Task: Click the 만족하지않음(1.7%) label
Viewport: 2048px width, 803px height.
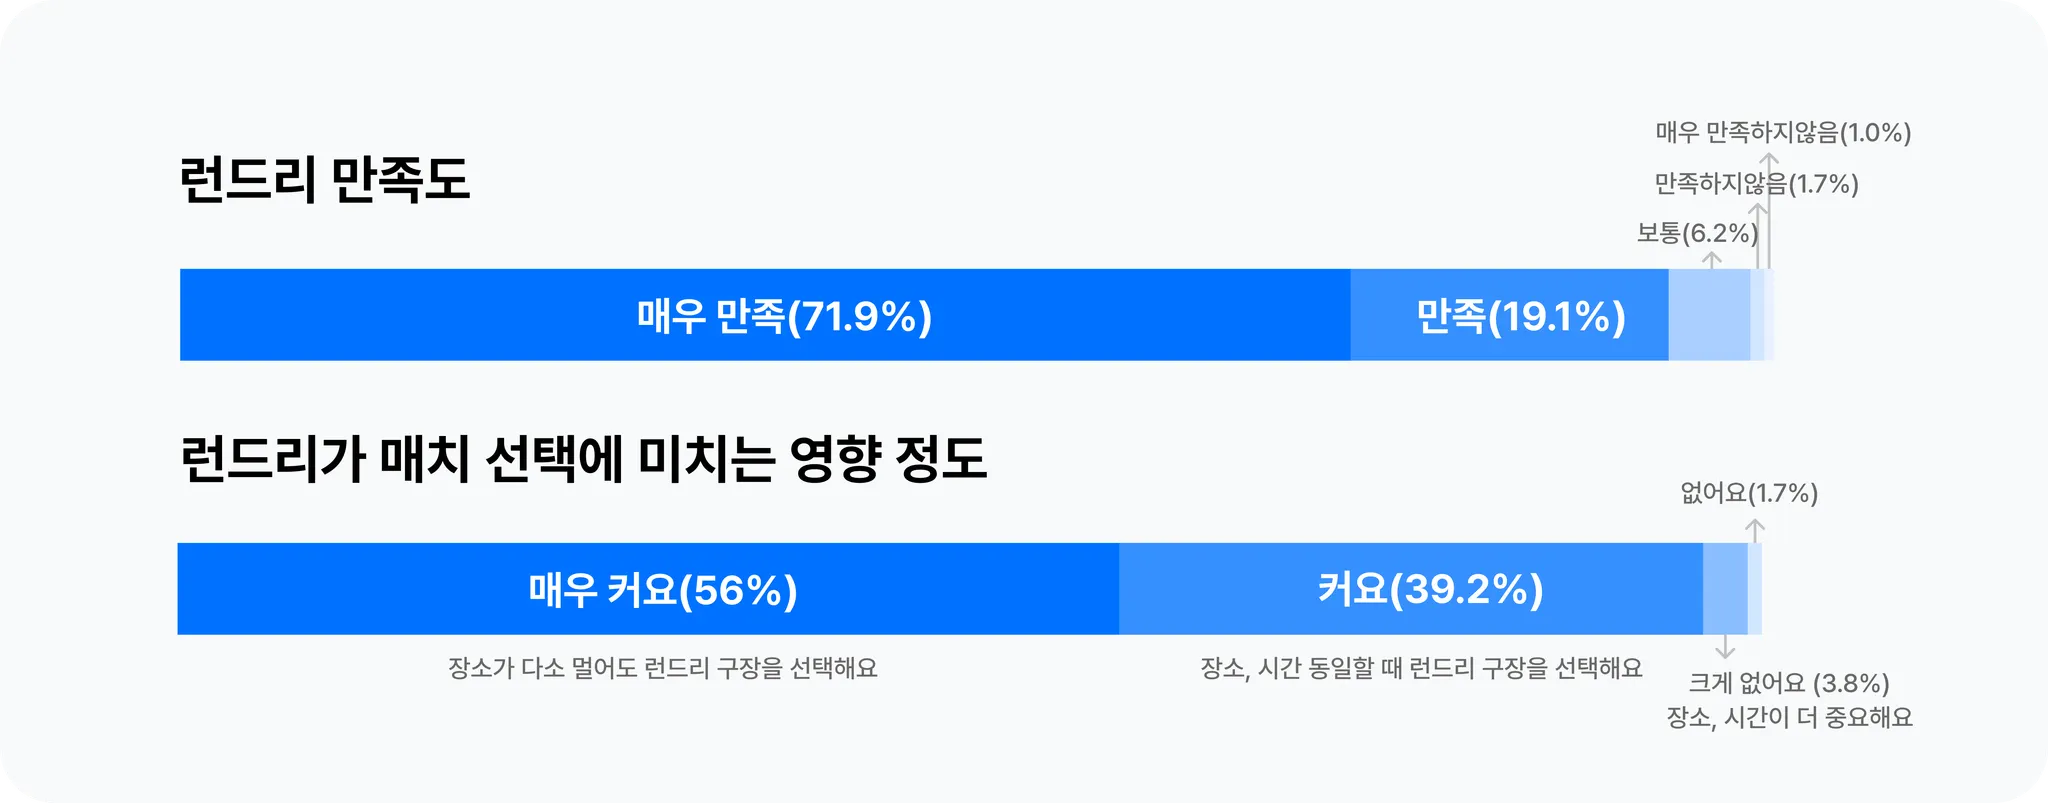Action: (1756, 184)
